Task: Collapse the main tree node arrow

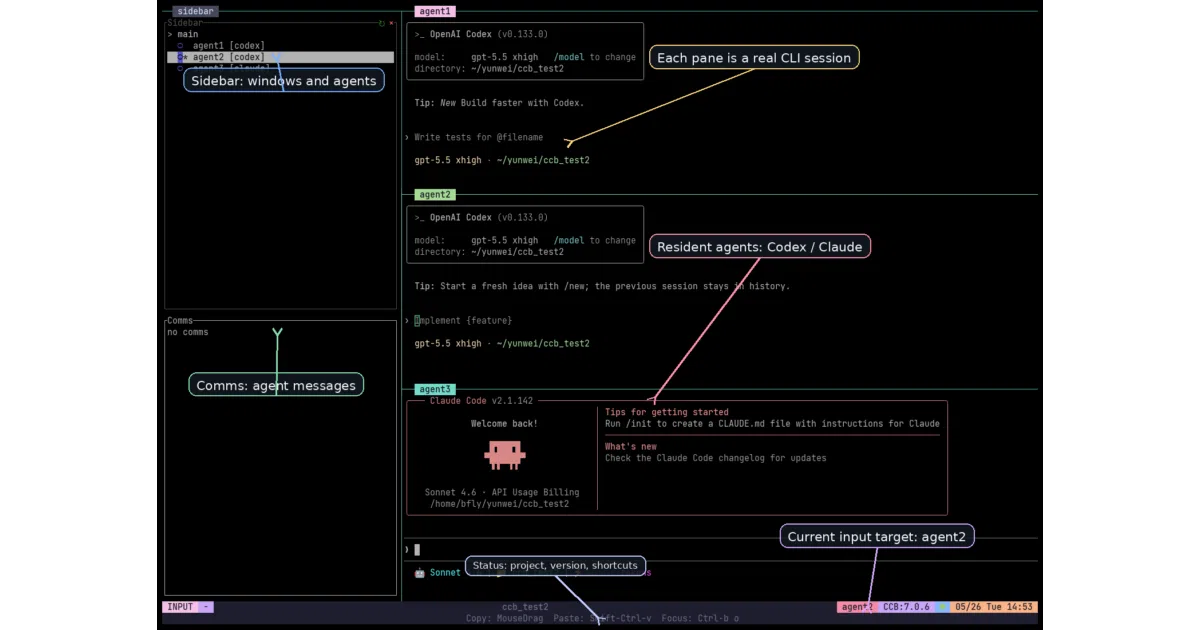Action: pos(171,34)
